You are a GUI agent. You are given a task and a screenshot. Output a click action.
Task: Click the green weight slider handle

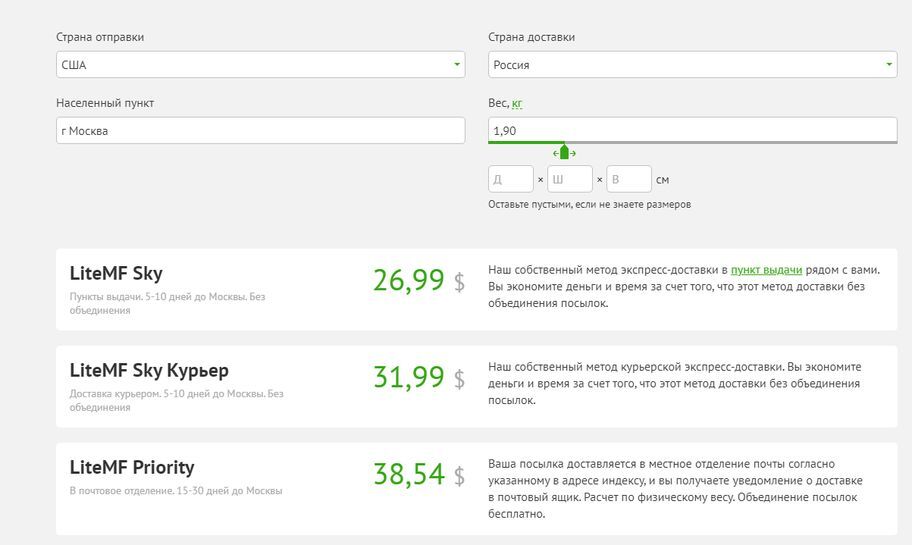click(564, 152)
